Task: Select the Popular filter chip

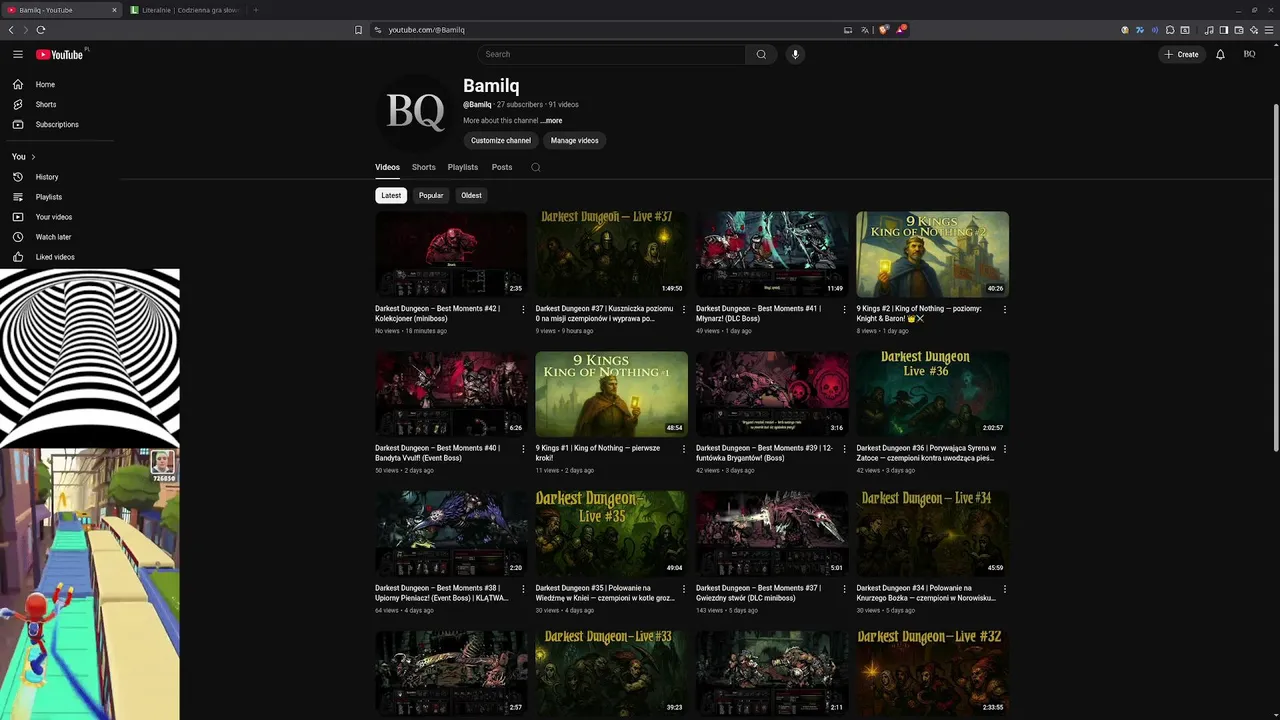Action: coord(431,195)
